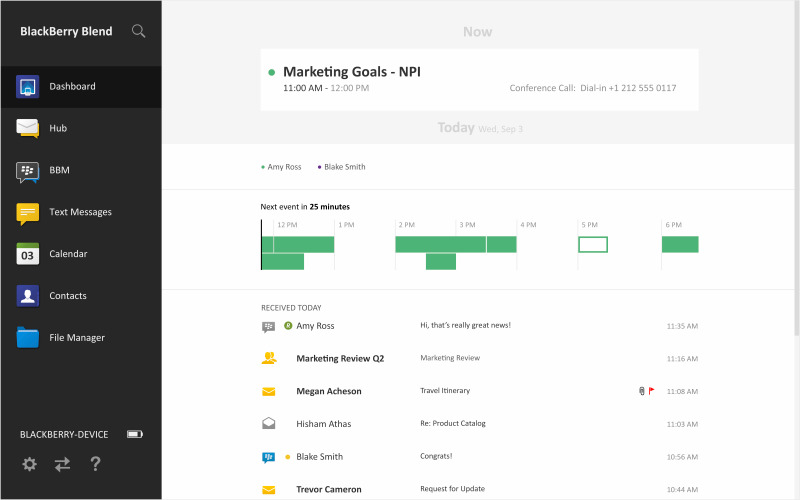Click the envelope icon beside Trevor Cameron

pyautogui.click(x=268, y=490)
